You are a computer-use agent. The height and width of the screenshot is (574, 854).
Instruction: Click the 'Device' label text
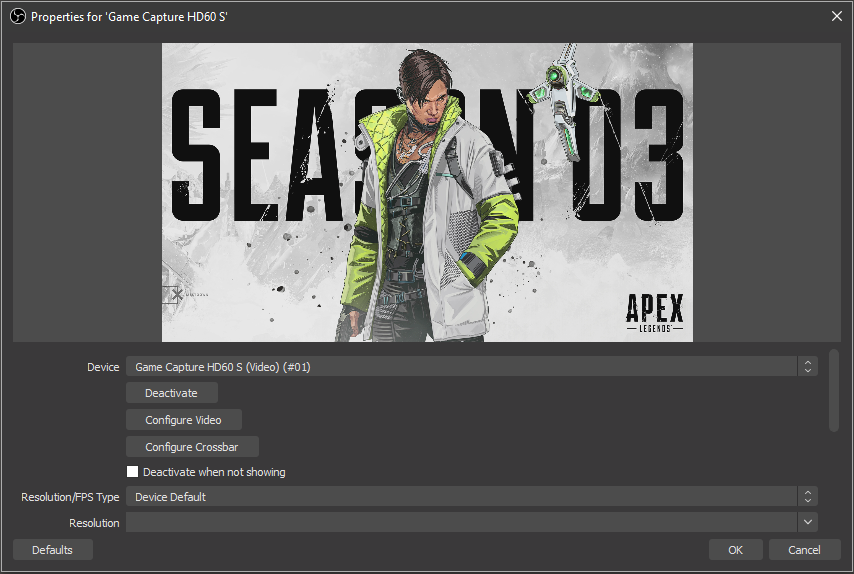tap(103, 367)
